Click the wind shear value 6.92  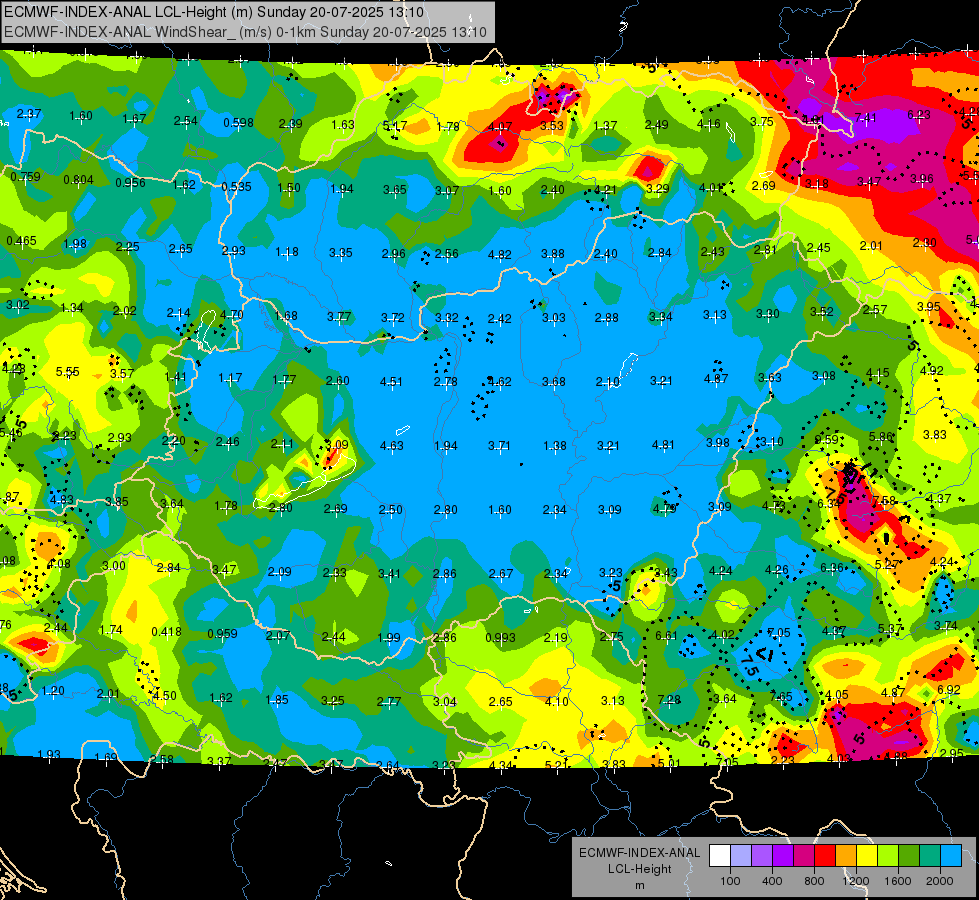(949, 690)
